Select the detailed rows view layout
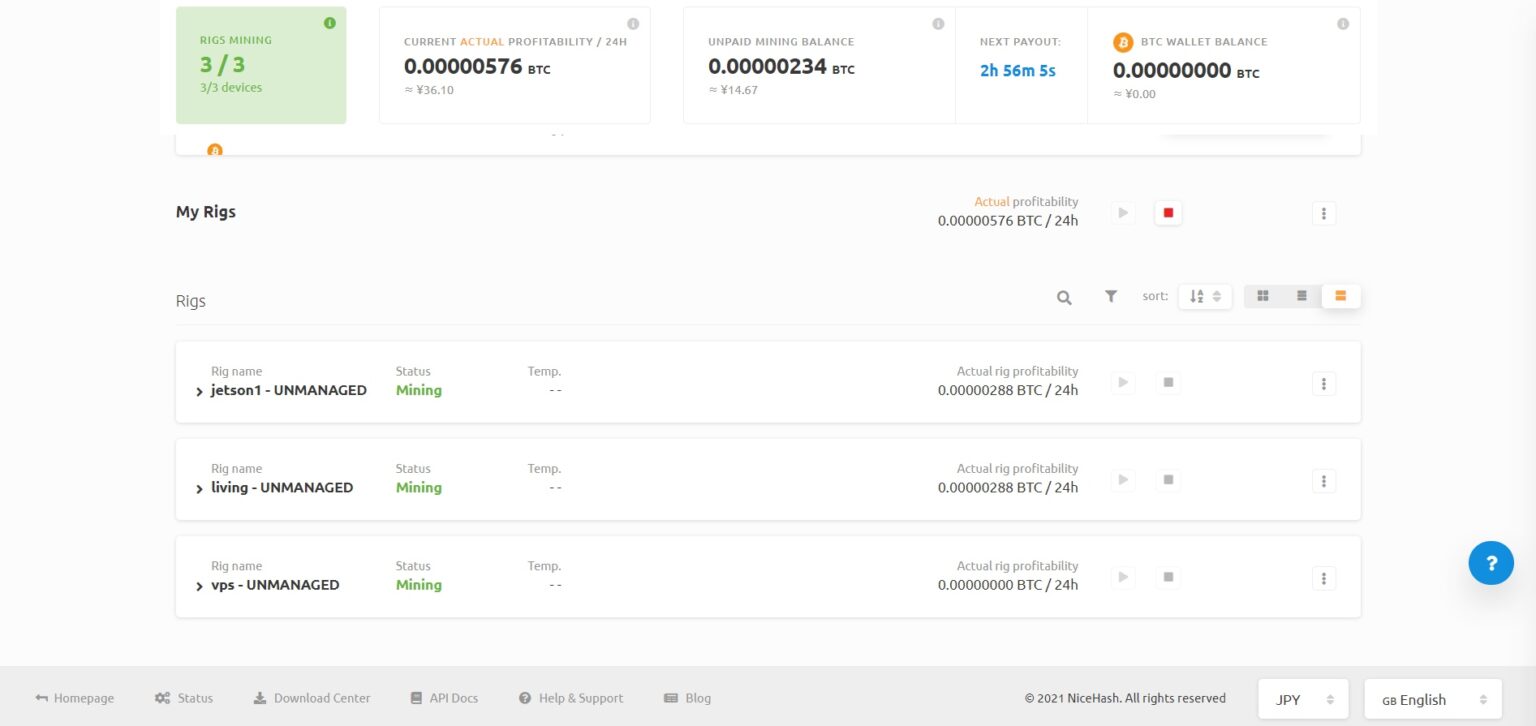The image size is (1536, 726). pyautogui.click(x=1341, y=296)
